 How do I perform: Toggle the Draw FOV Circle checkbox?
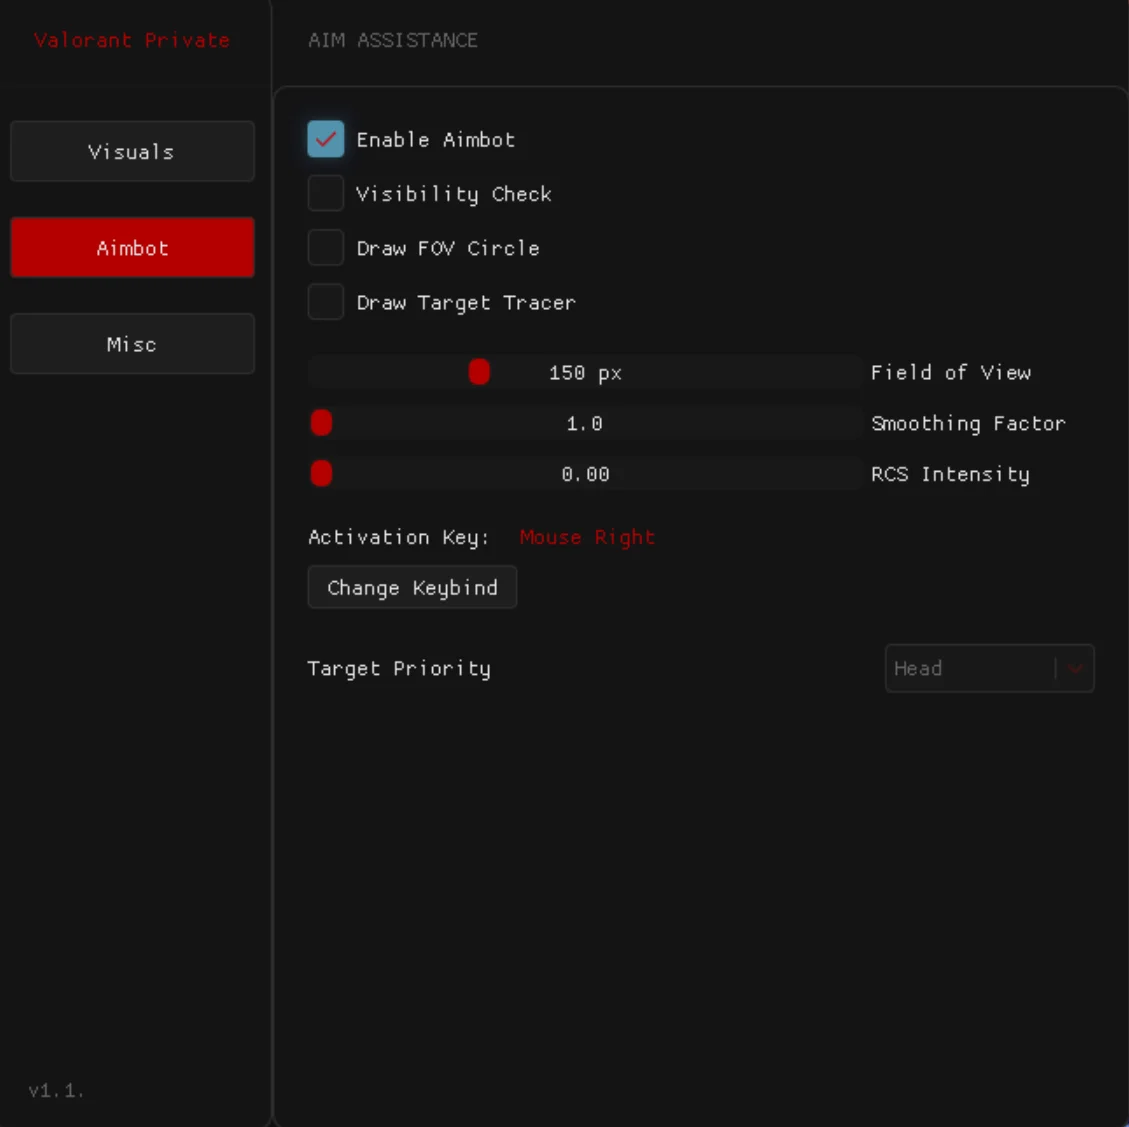(x=326, y=248)
